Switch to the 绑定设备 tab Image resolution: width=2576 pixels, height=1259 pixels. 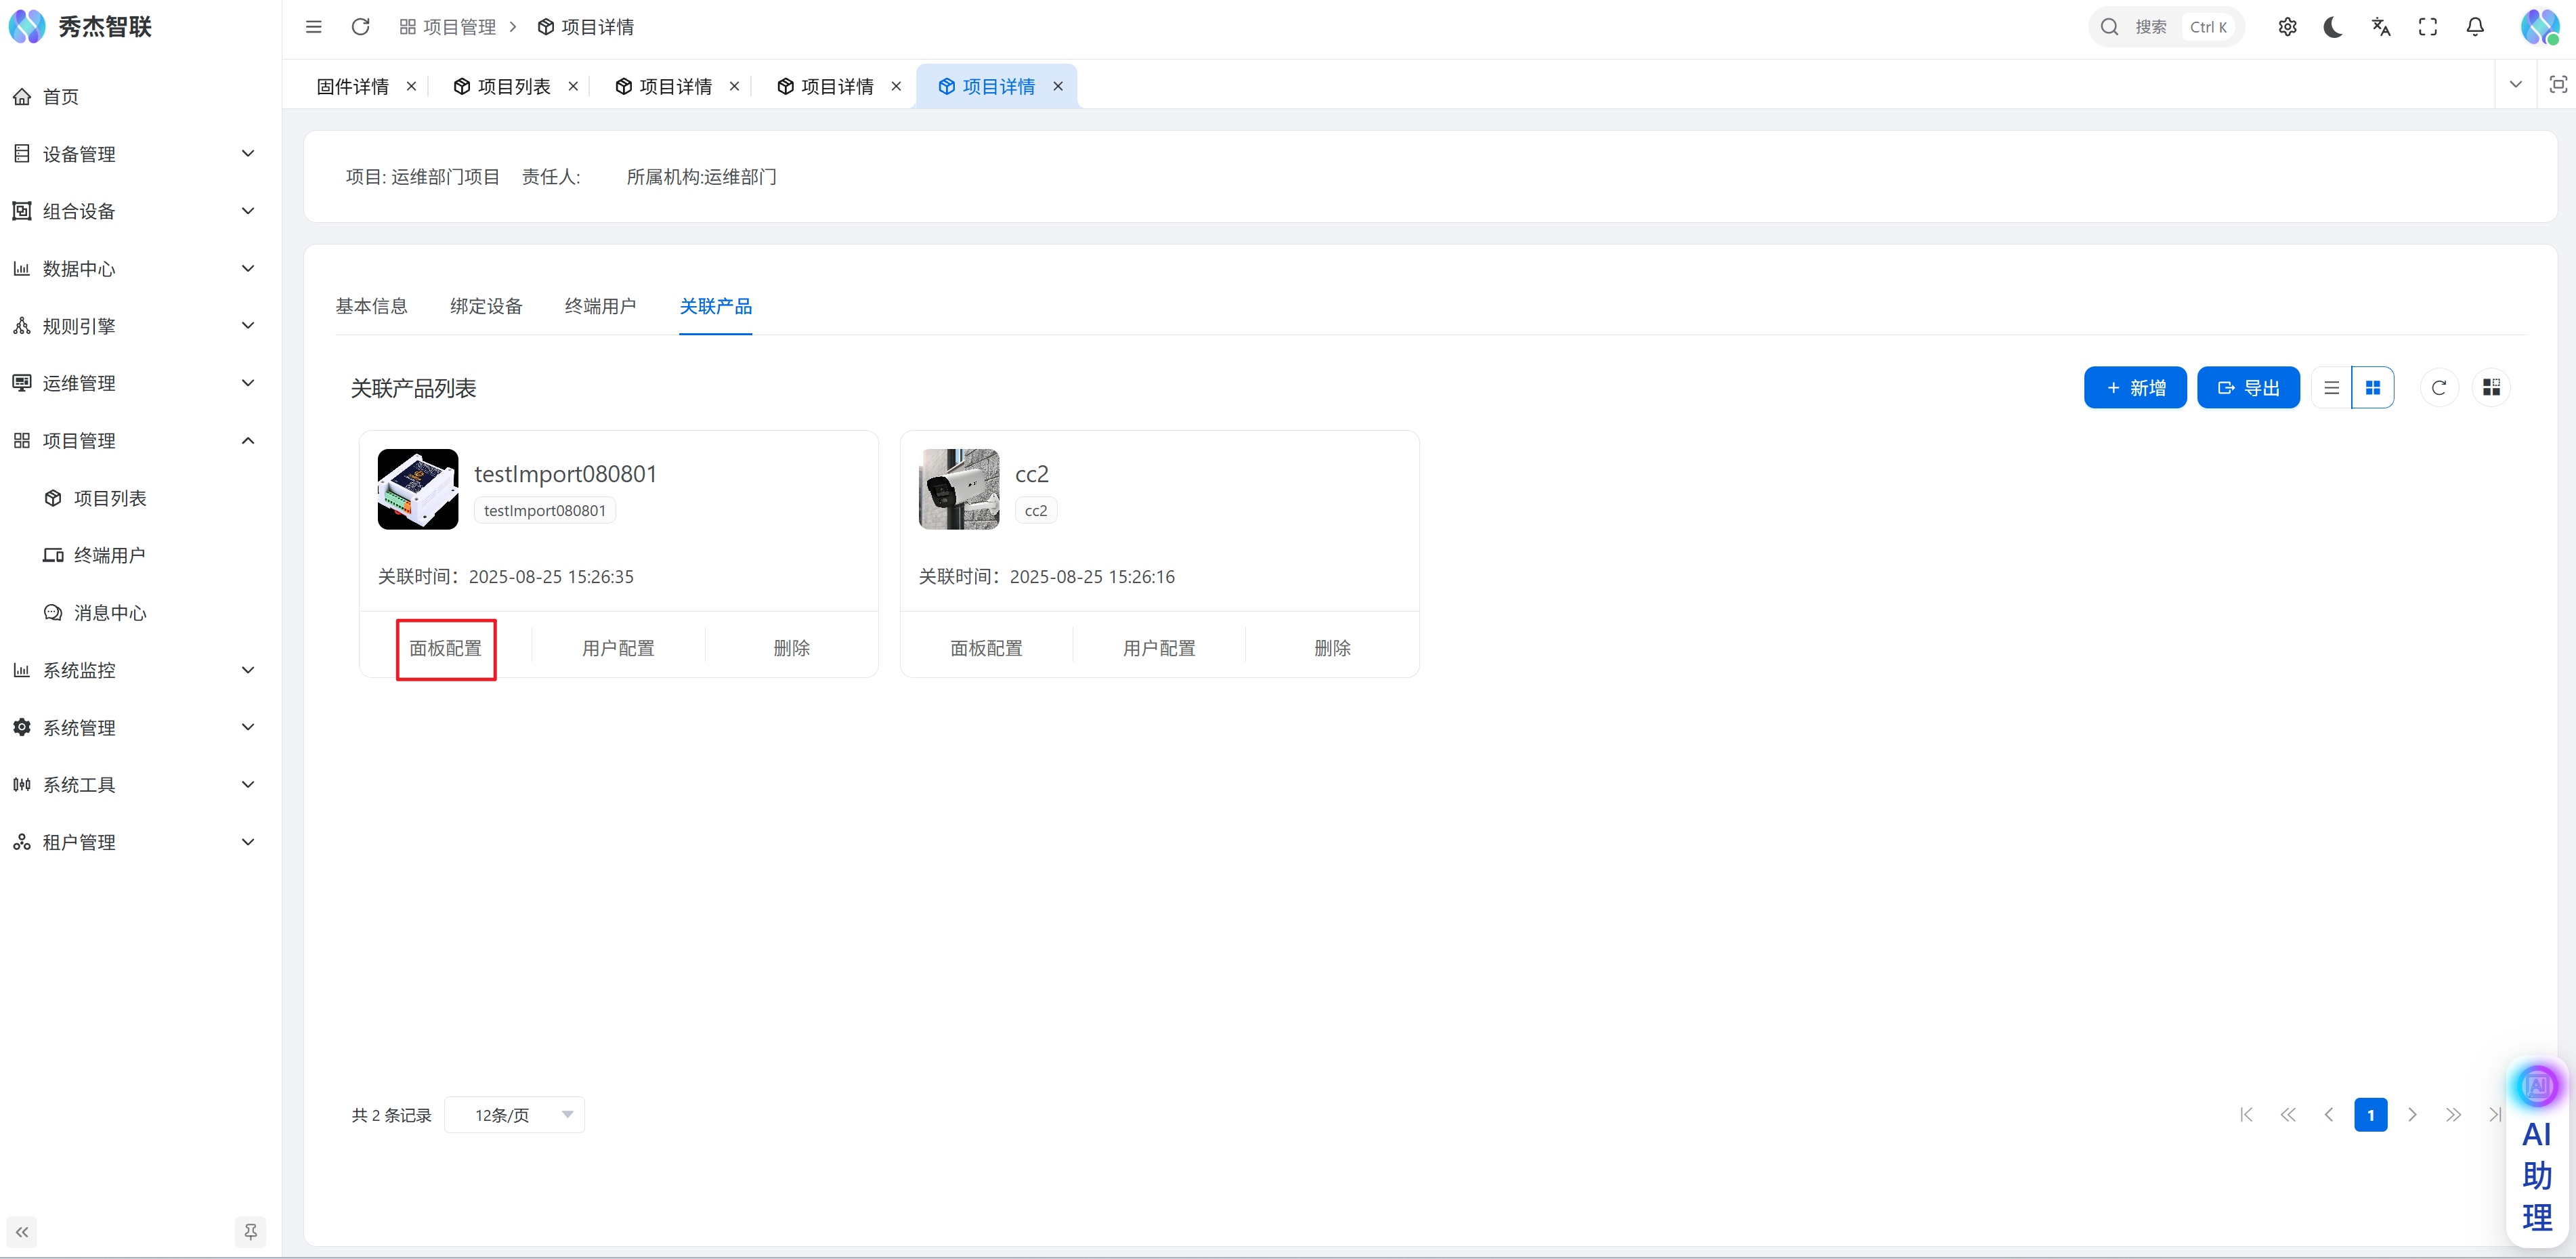coord(486,306)
